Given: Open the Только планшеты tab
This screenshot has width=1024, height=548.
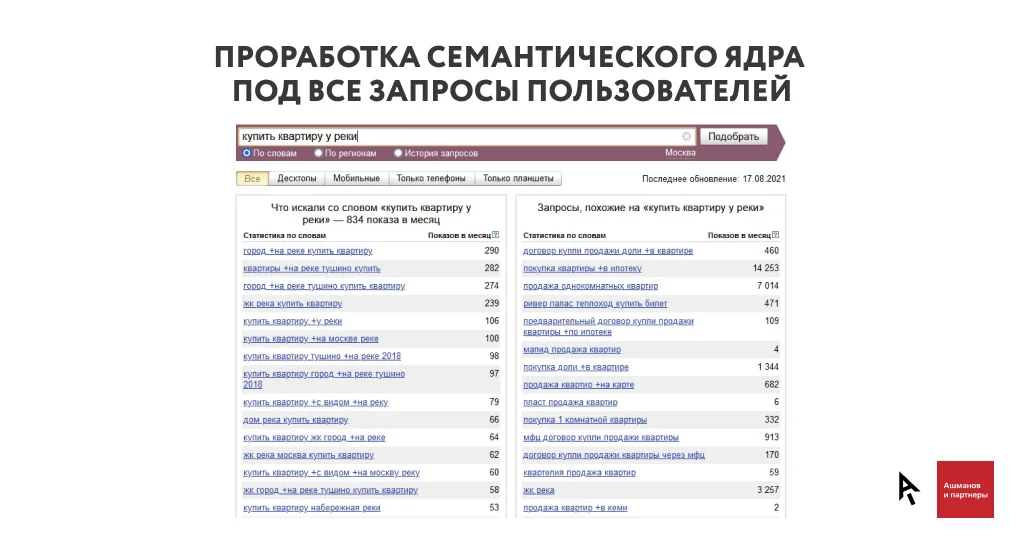Looking at the screenshot, I should tap(517, 179).
